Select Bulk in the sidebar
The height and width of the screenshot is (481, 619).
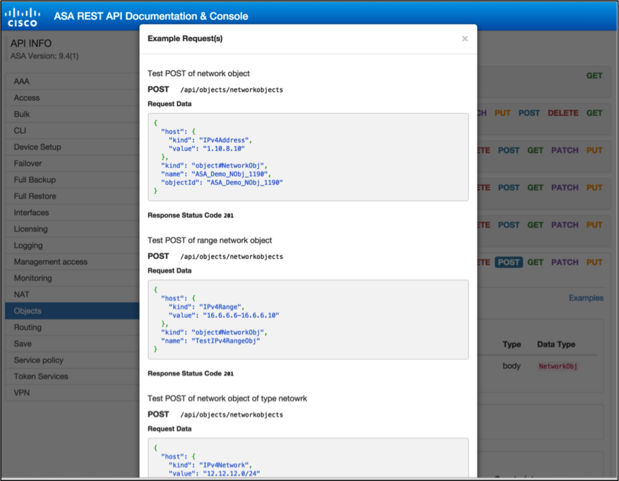72,114
